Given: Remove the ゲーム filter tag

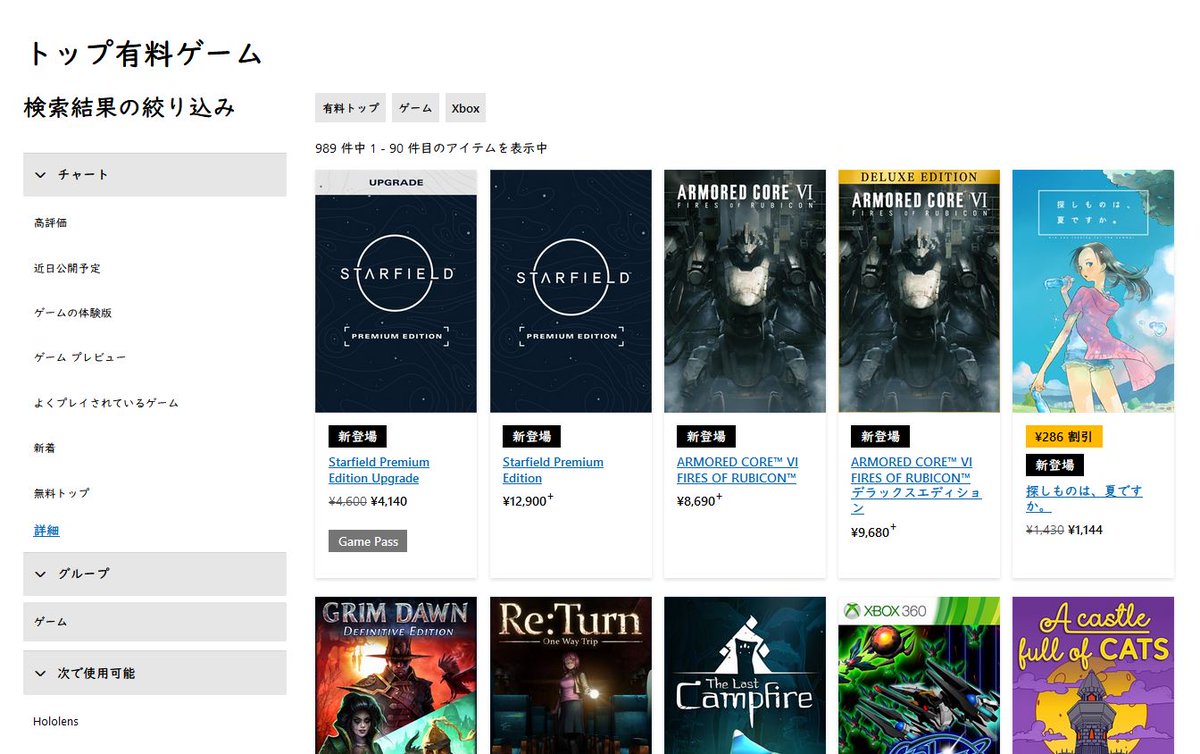Looking at the screenshot, I should (x=415, y=108).
